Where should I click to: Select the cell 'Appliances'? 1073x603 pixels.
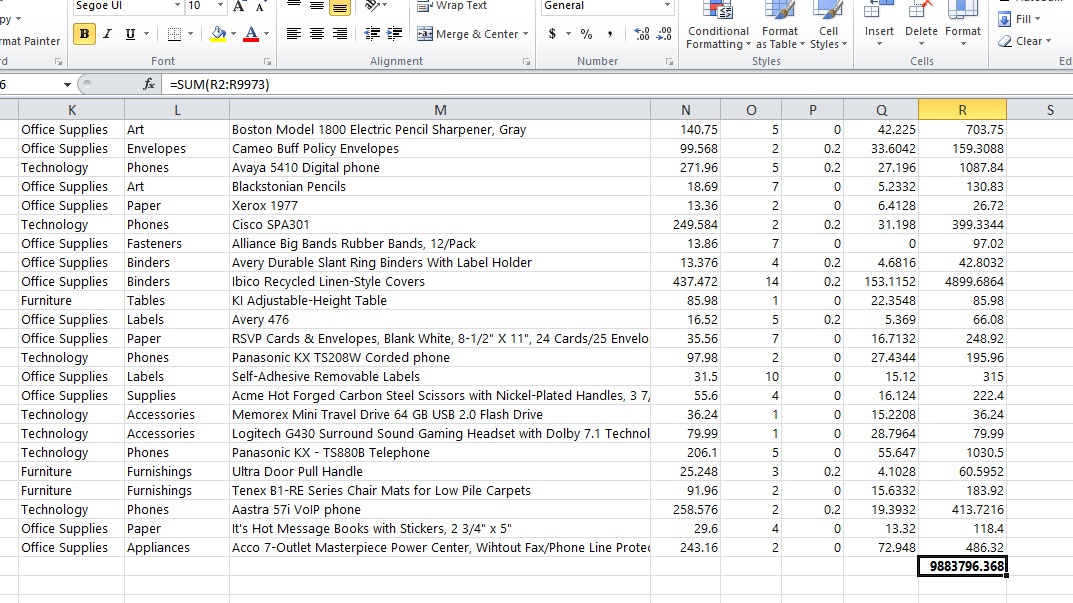177,548
